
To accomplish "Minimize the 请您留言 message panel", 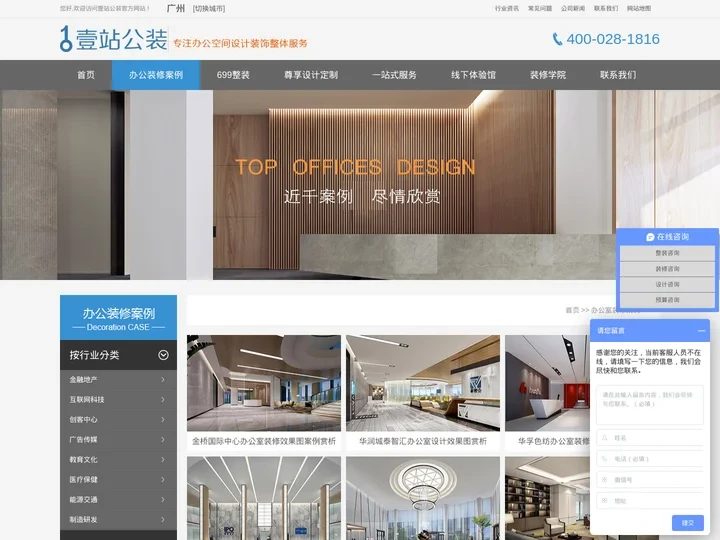I will (701, 331).
